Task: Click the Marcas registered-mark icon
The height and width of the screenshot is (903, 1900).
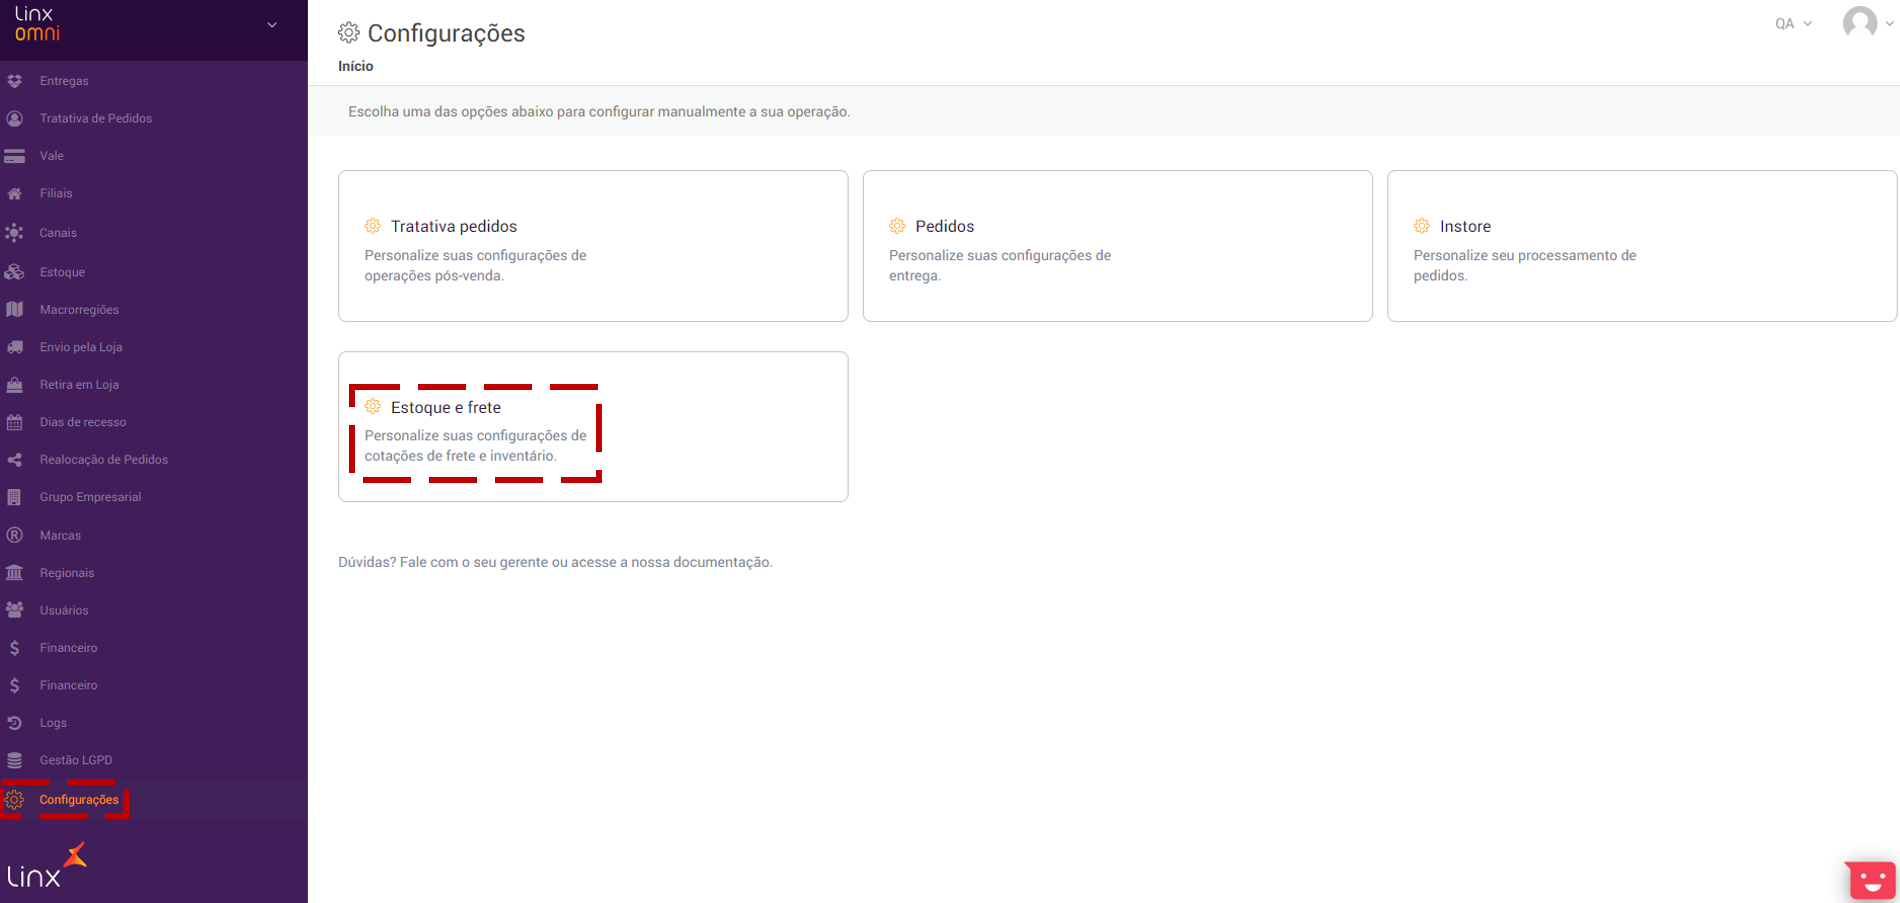Action: [15, 535]
